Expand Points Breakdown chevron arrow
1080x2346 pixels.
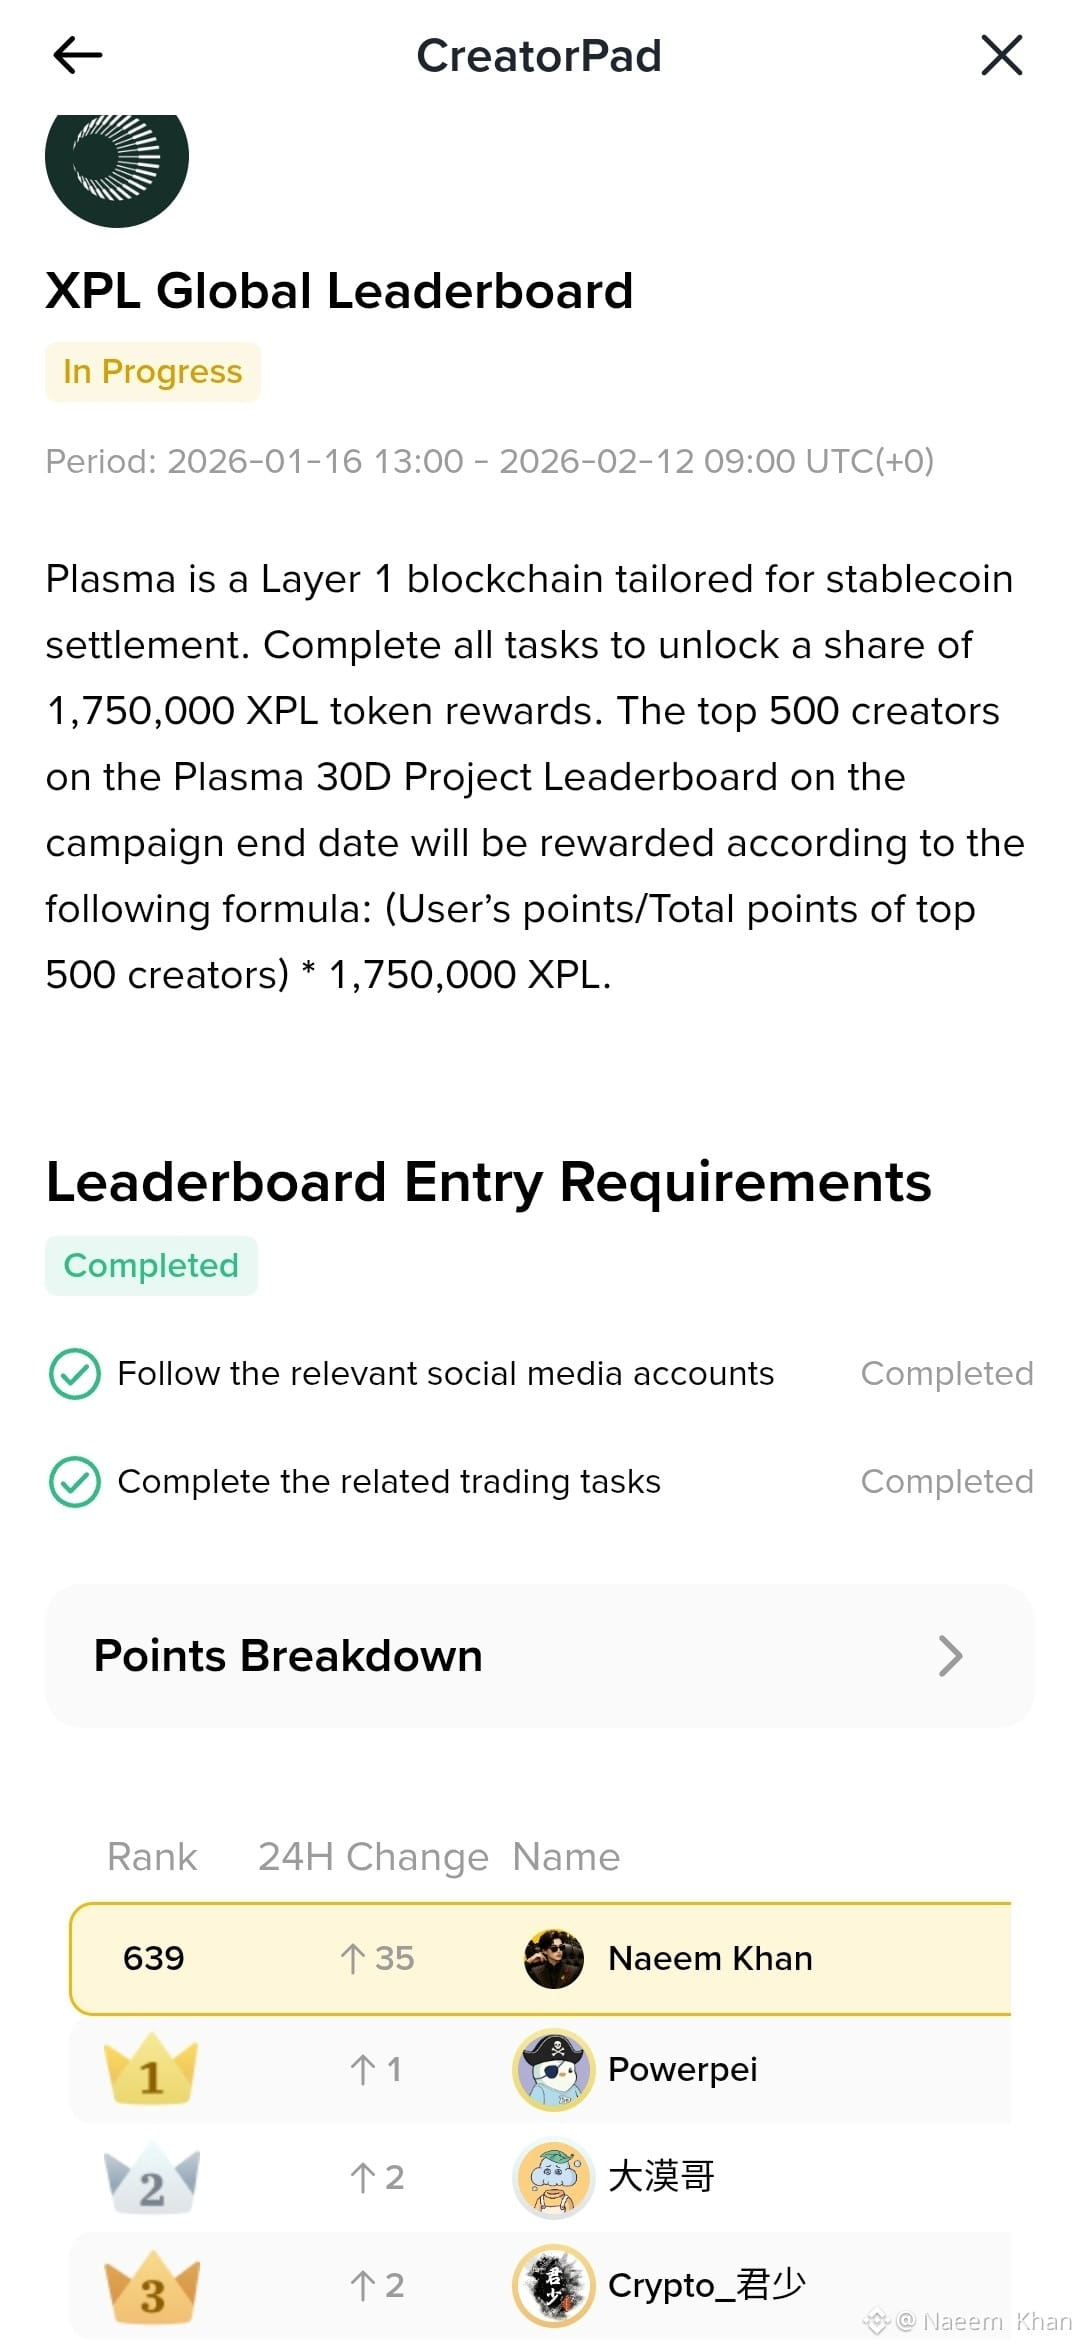(950, 1656)
